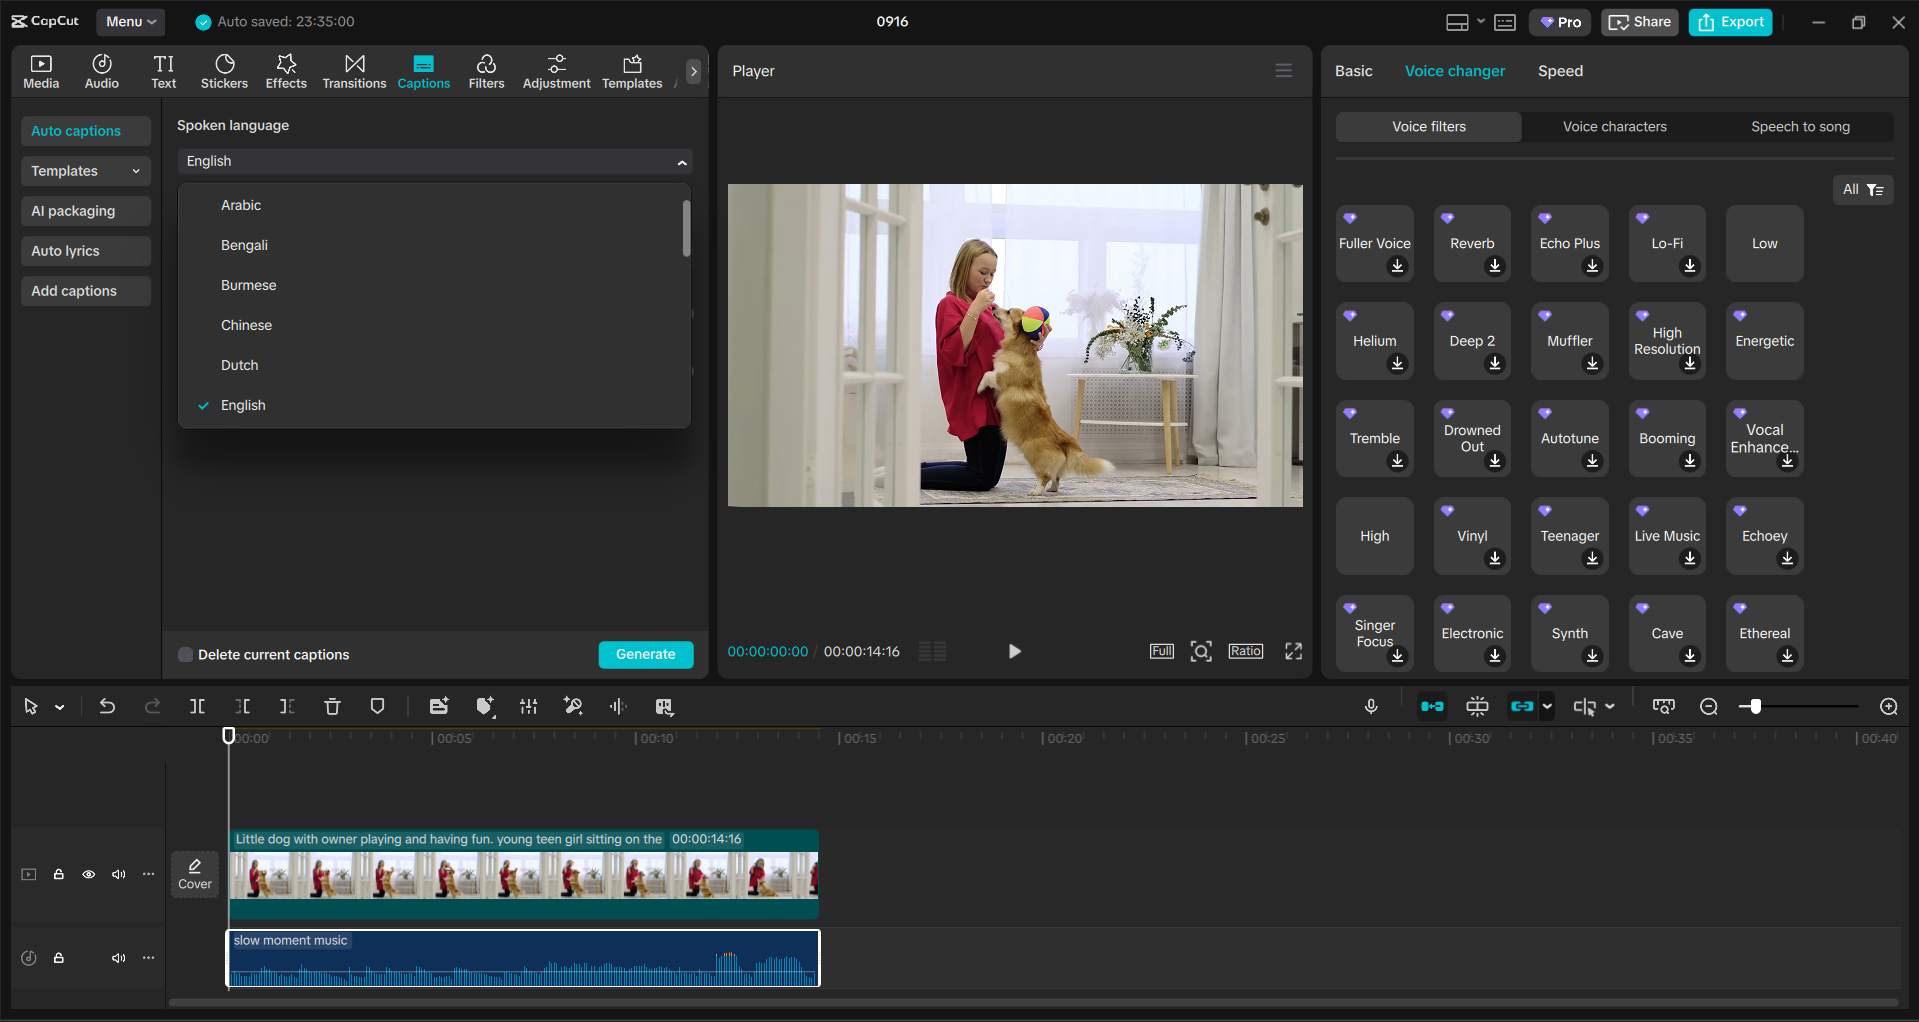Click the Generate button

pyautogui.click(x=645, y=655)
